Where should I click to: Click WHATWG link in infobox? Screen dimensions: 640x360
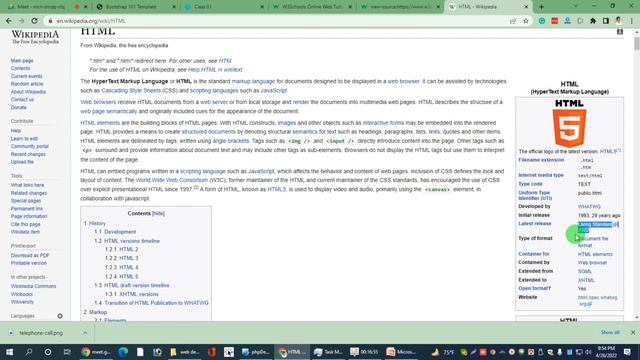(589, 207)
